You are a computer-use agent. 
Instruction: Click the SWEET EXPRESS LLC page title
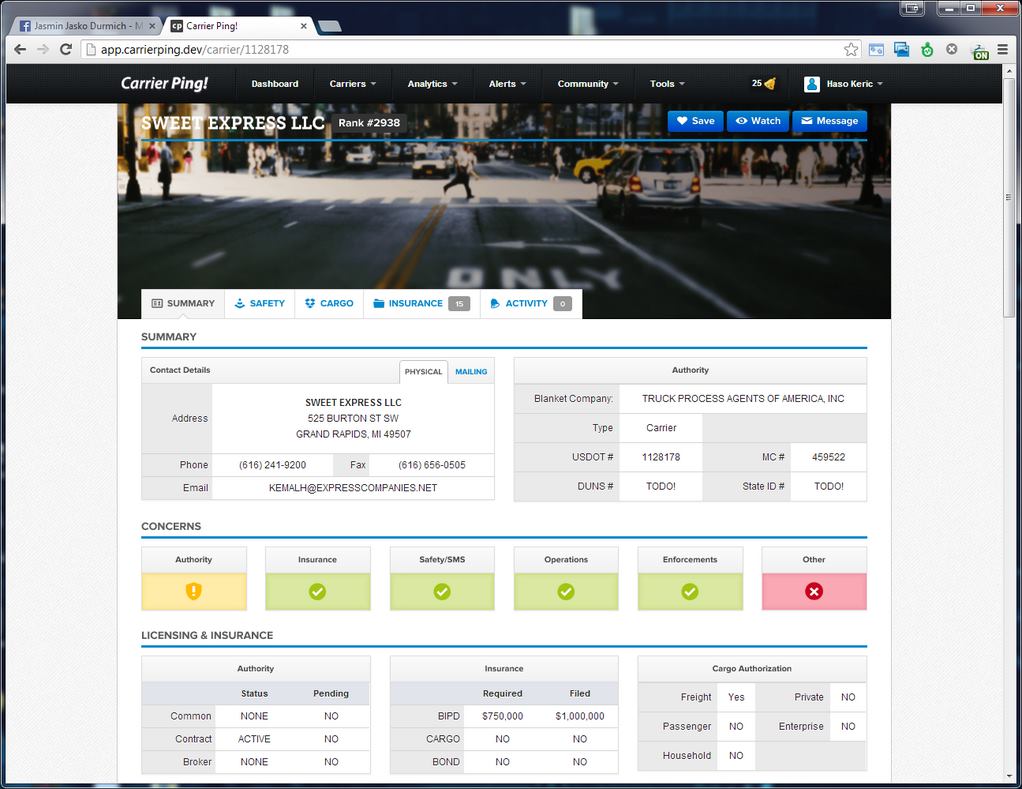point(233,123)
